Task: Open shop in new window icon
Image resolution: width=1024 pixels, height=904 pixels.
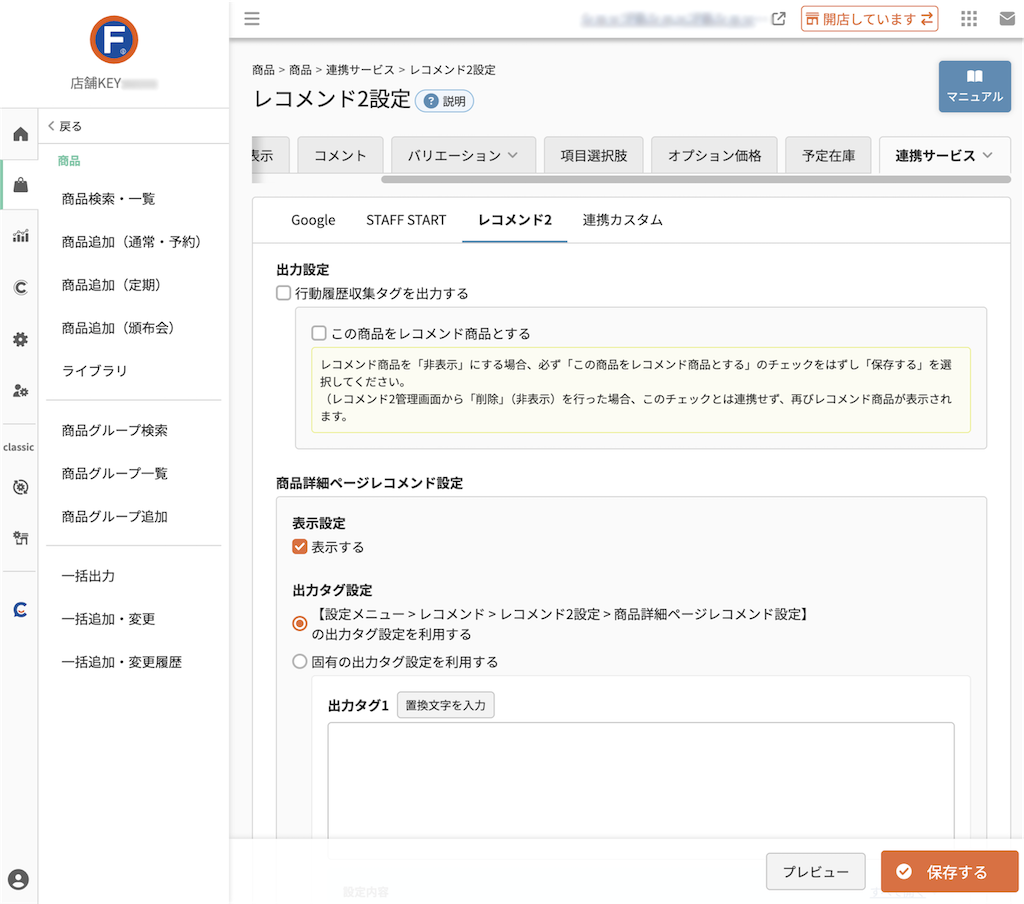Action: (x=778, y=19)
